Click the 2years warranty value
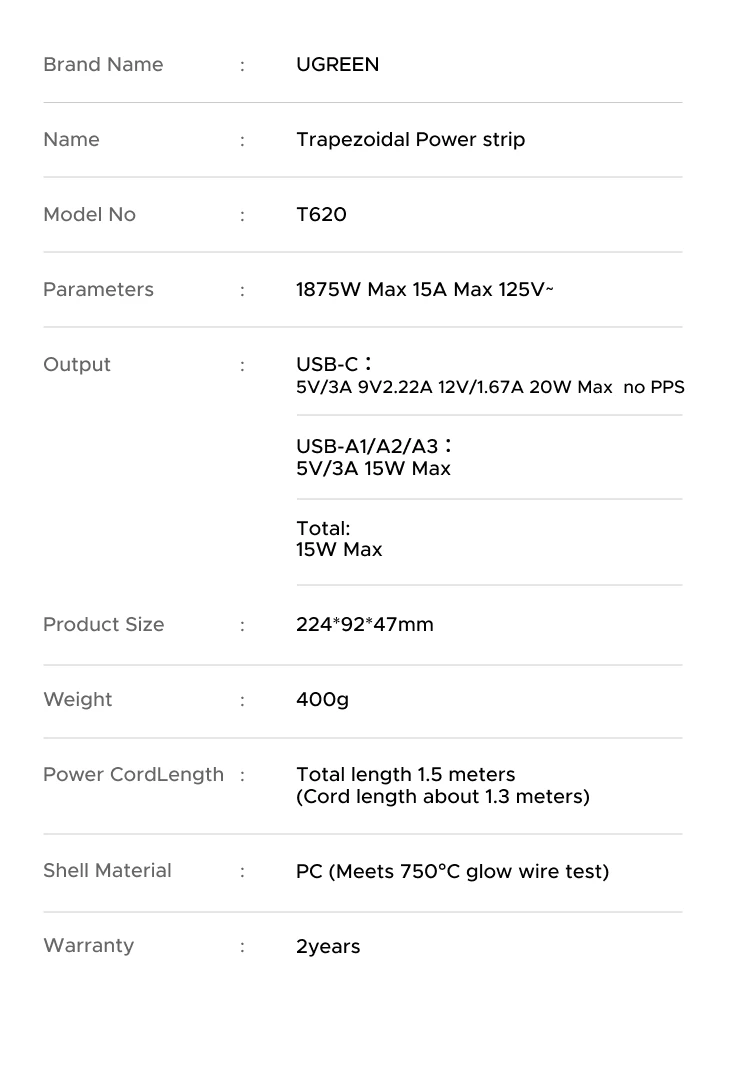The width and height of the screenshot is (750, 1081). pyautogui.click(x=328, y=947)
